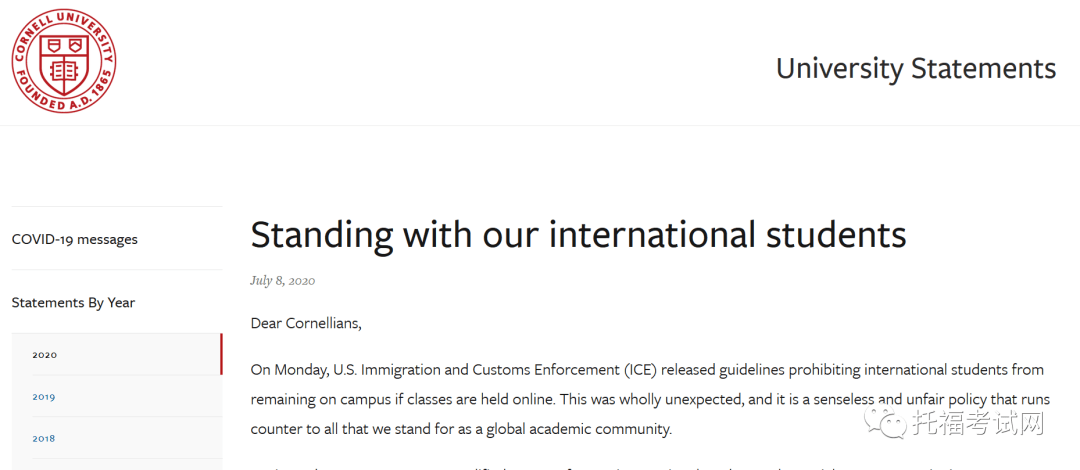Screen dimensions: 1080x470
Task: Click the Dear Cornellians greeting line
Action: coord(306,323)
